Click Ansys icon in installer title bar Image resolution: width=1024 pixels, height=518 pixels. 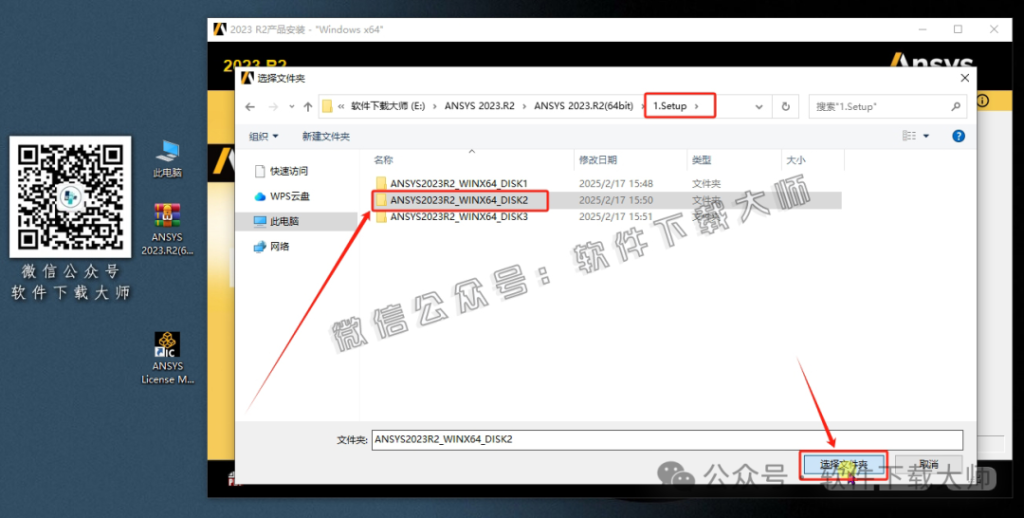pyautogui.click(x=219, y=29)
